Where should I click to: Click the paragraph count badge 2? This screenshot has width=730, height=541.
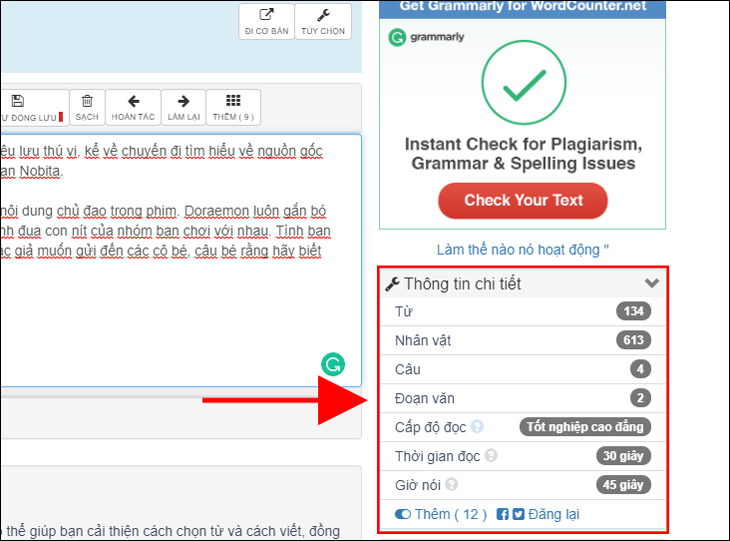(640, 398)
